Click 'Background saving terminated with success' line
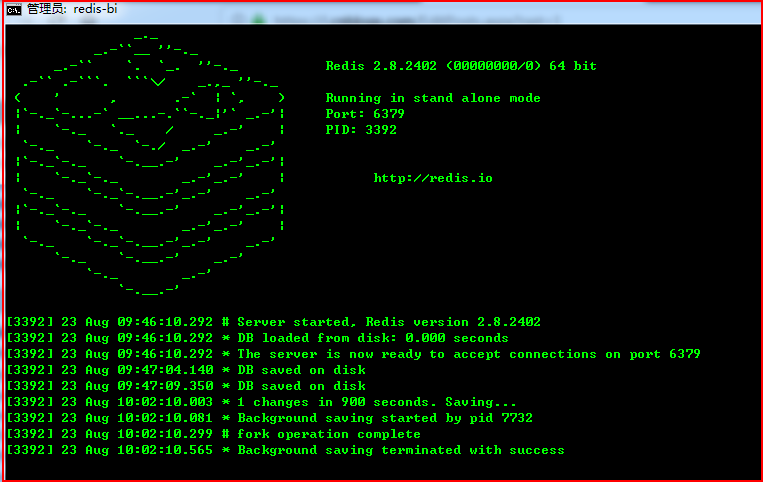Image resolution: width=763 pixels, height=482 pixels. pyautogui.click(x=286, y=450)
